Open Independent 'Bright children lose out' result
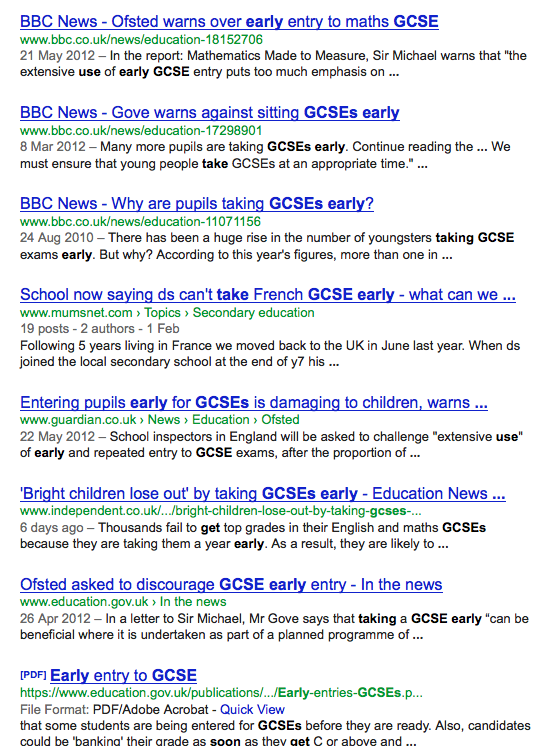Image resolution: width=544 pixels, height=746 pixels. (x=263, y=493)
